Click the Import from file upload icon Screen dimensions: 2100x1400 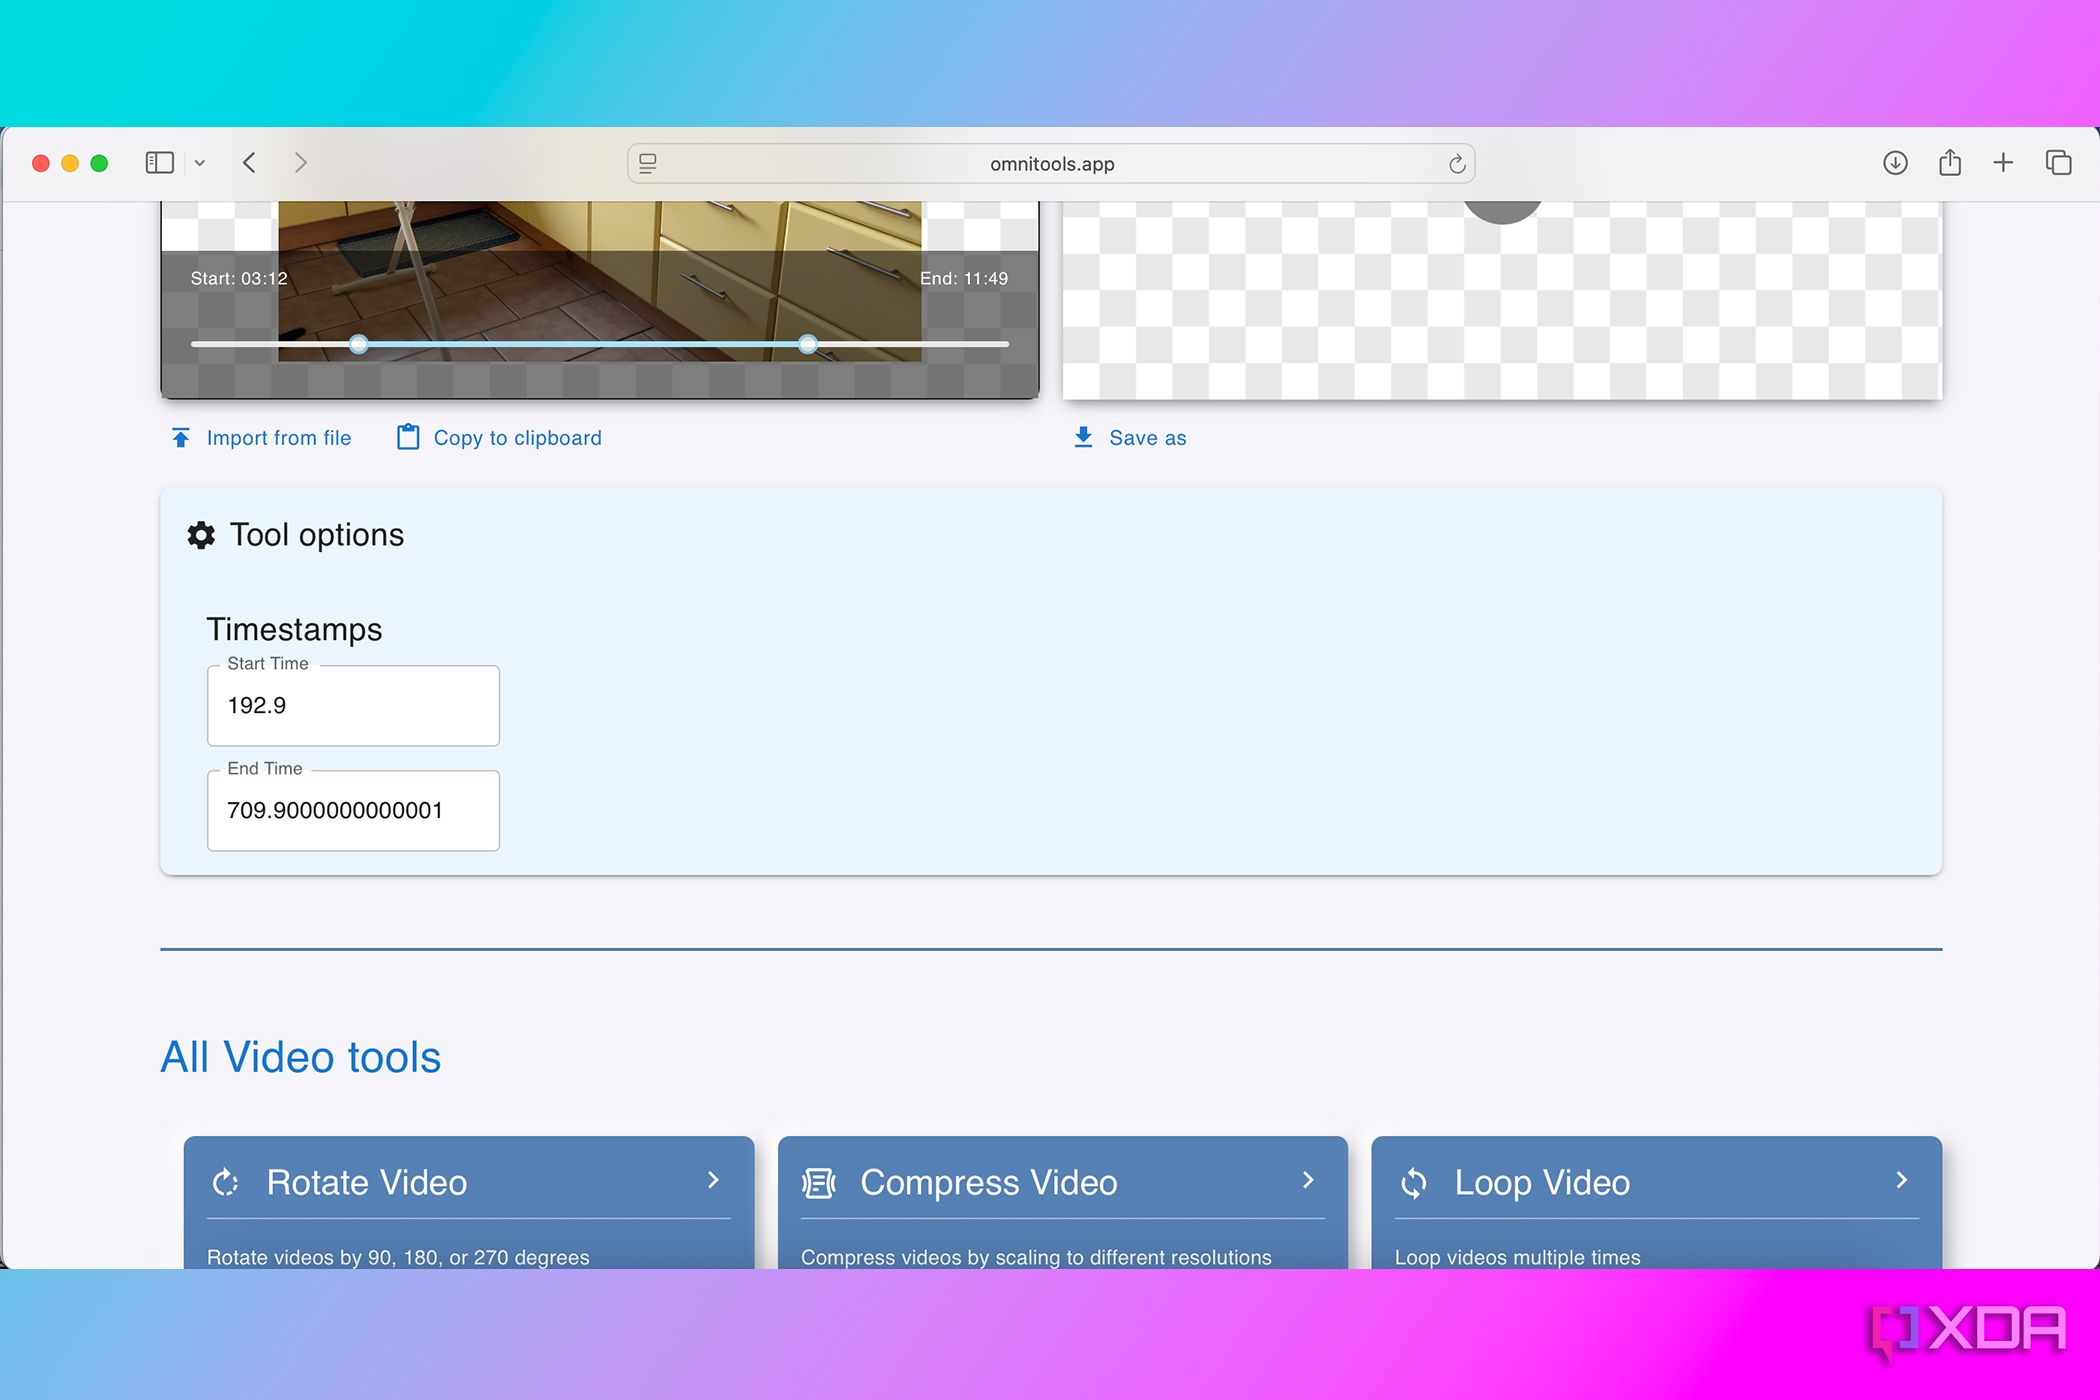click(x=181, y=438)
